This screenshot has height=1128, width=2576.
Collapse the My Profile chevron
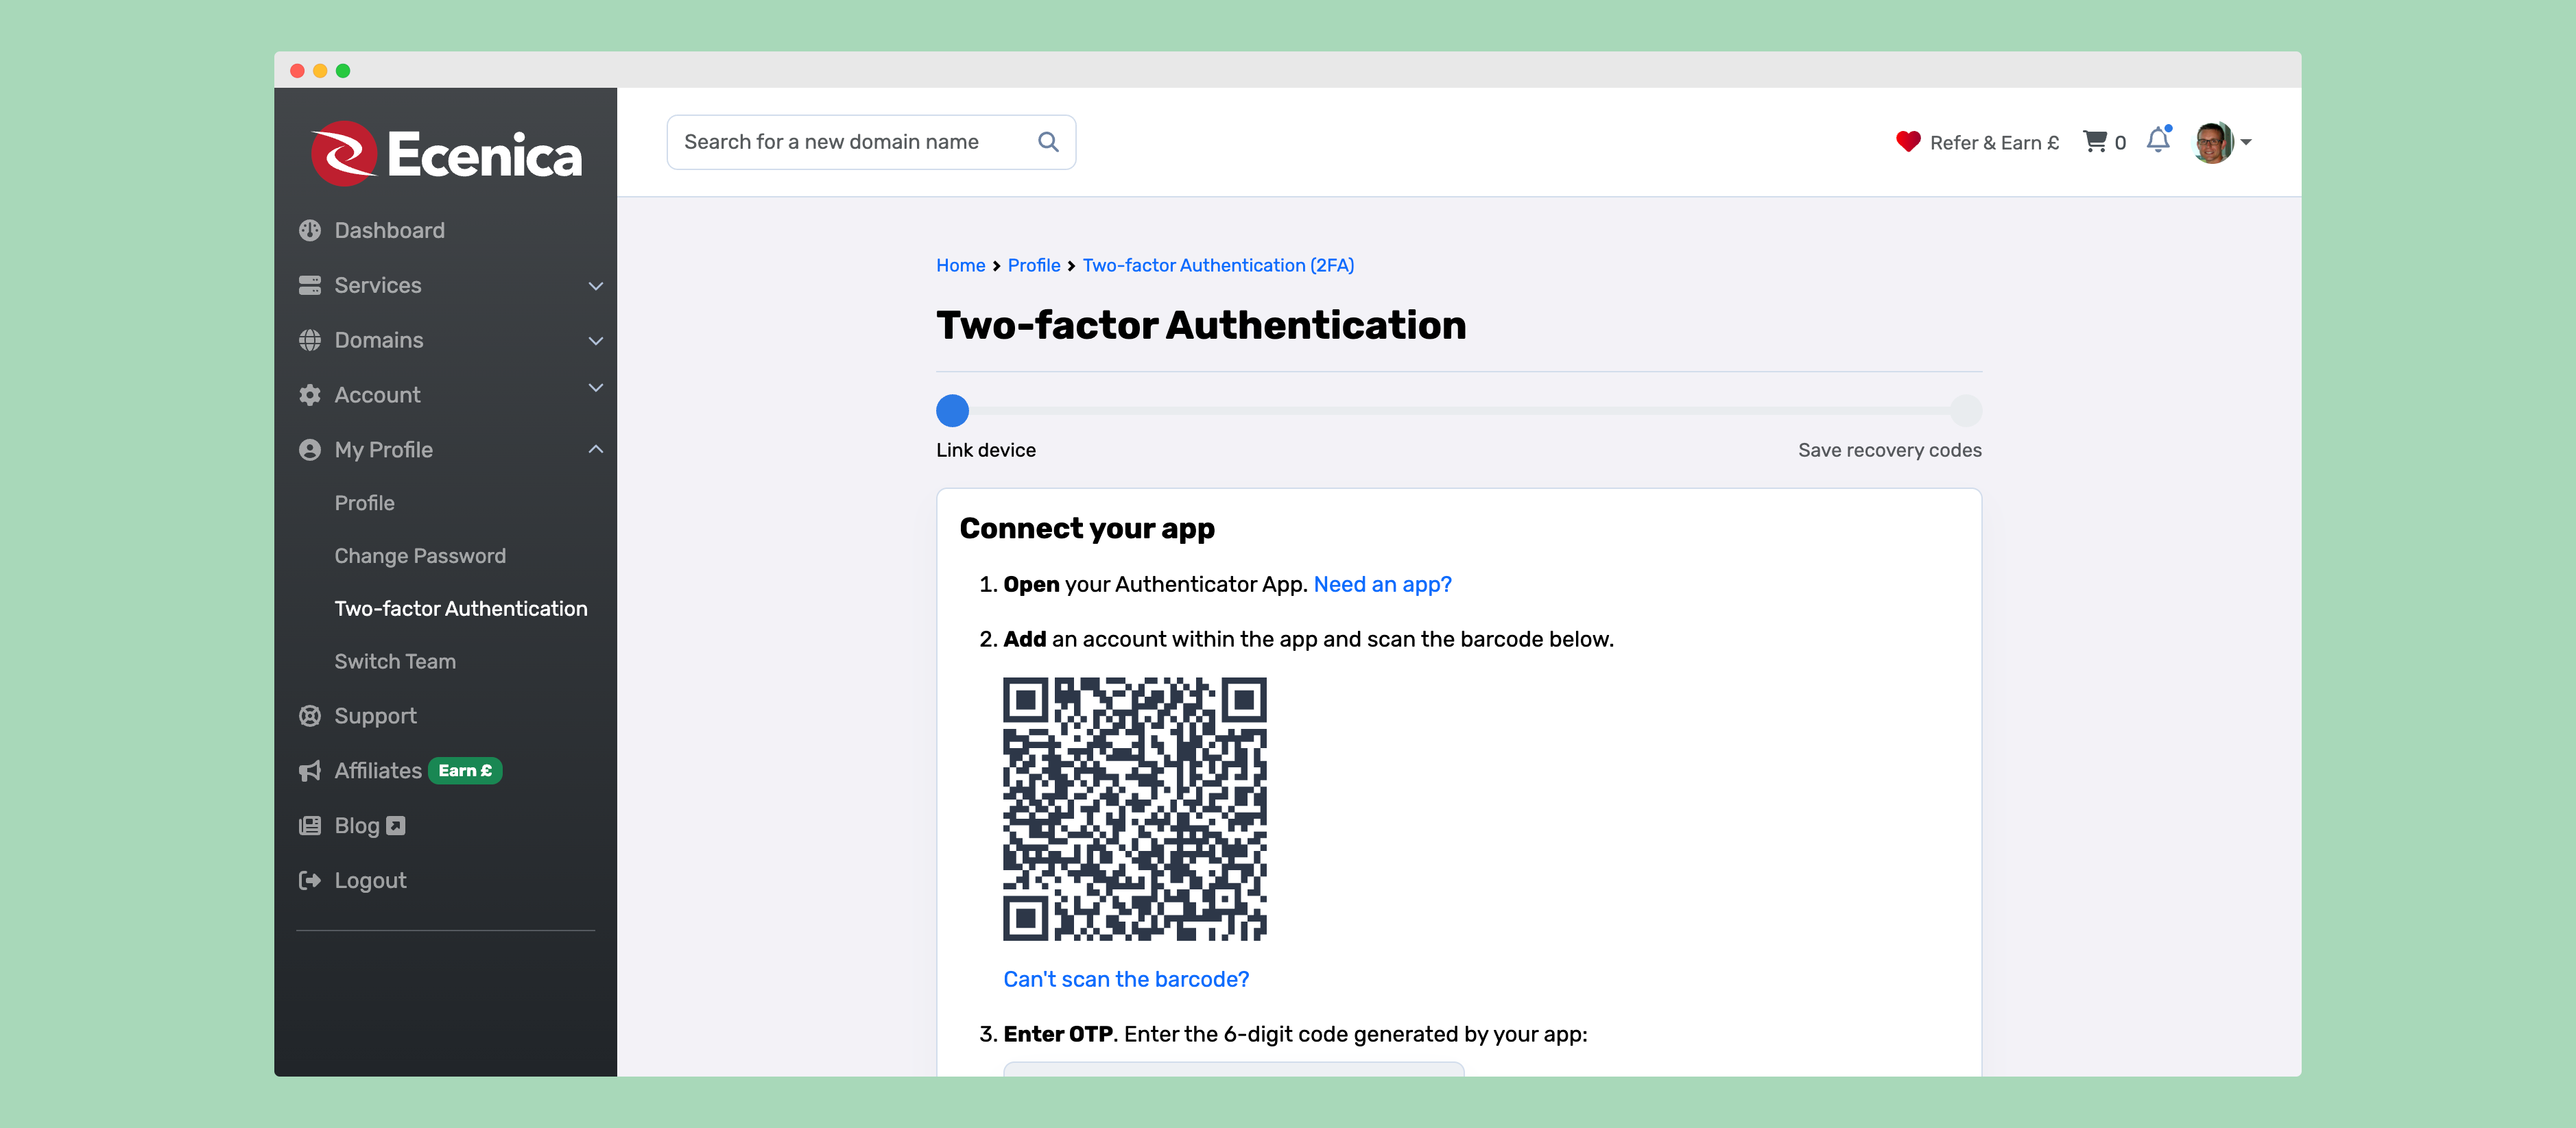click(596, 450)
